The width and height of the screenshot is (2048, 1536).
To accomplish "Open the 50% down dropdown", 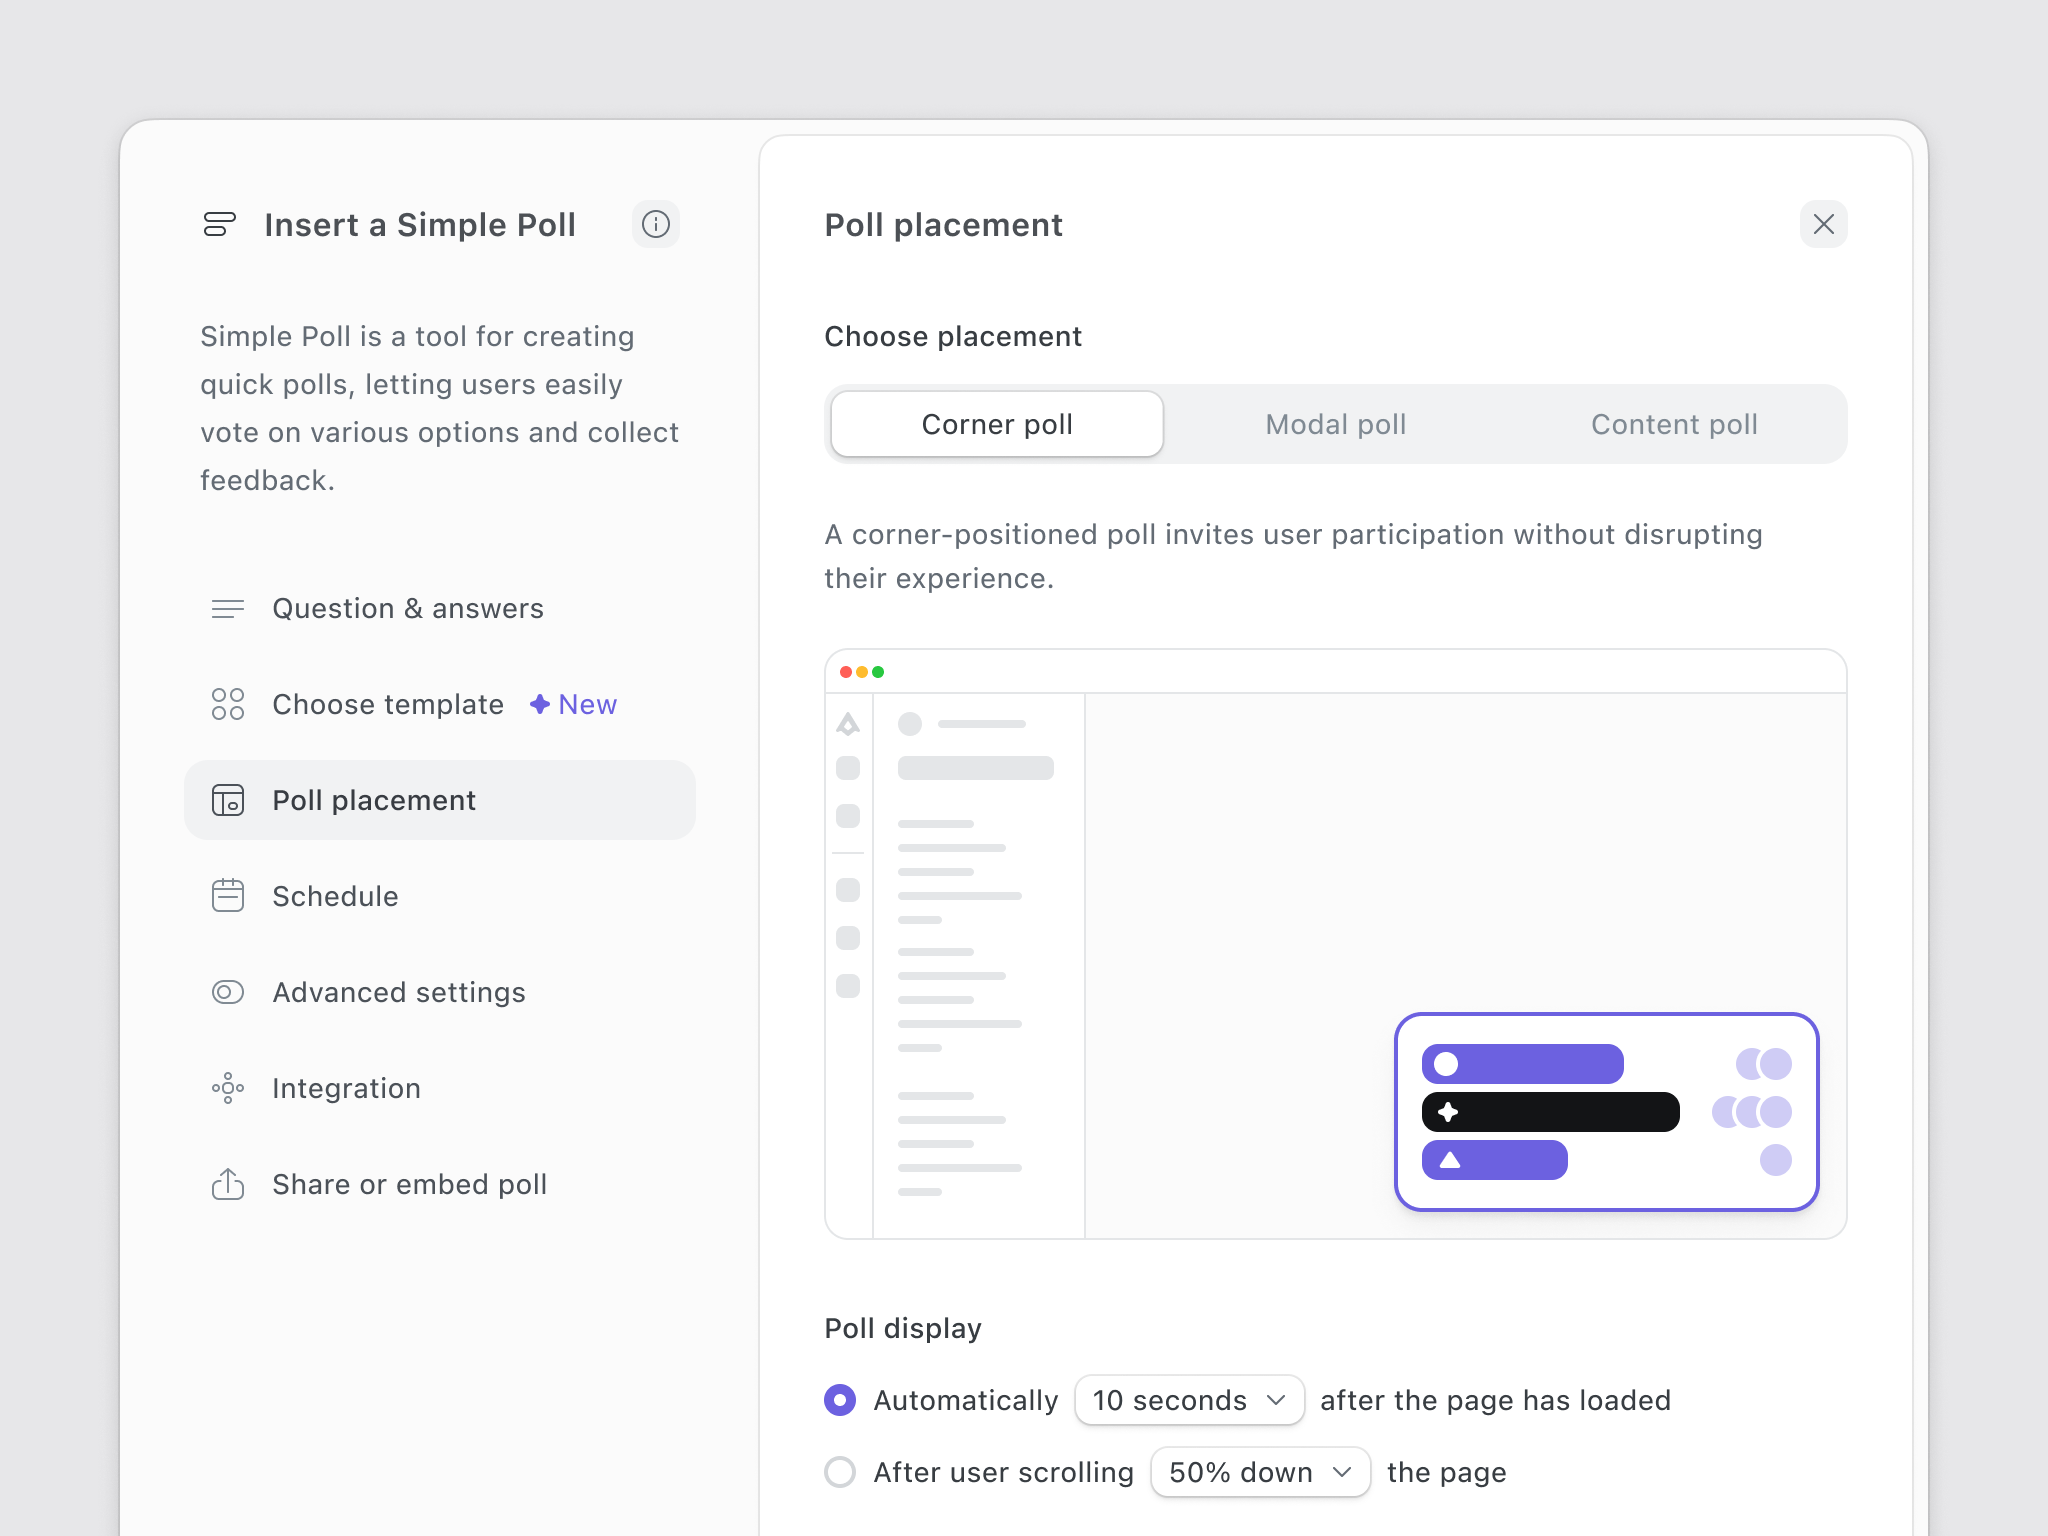I will tap(1259, 1472).
